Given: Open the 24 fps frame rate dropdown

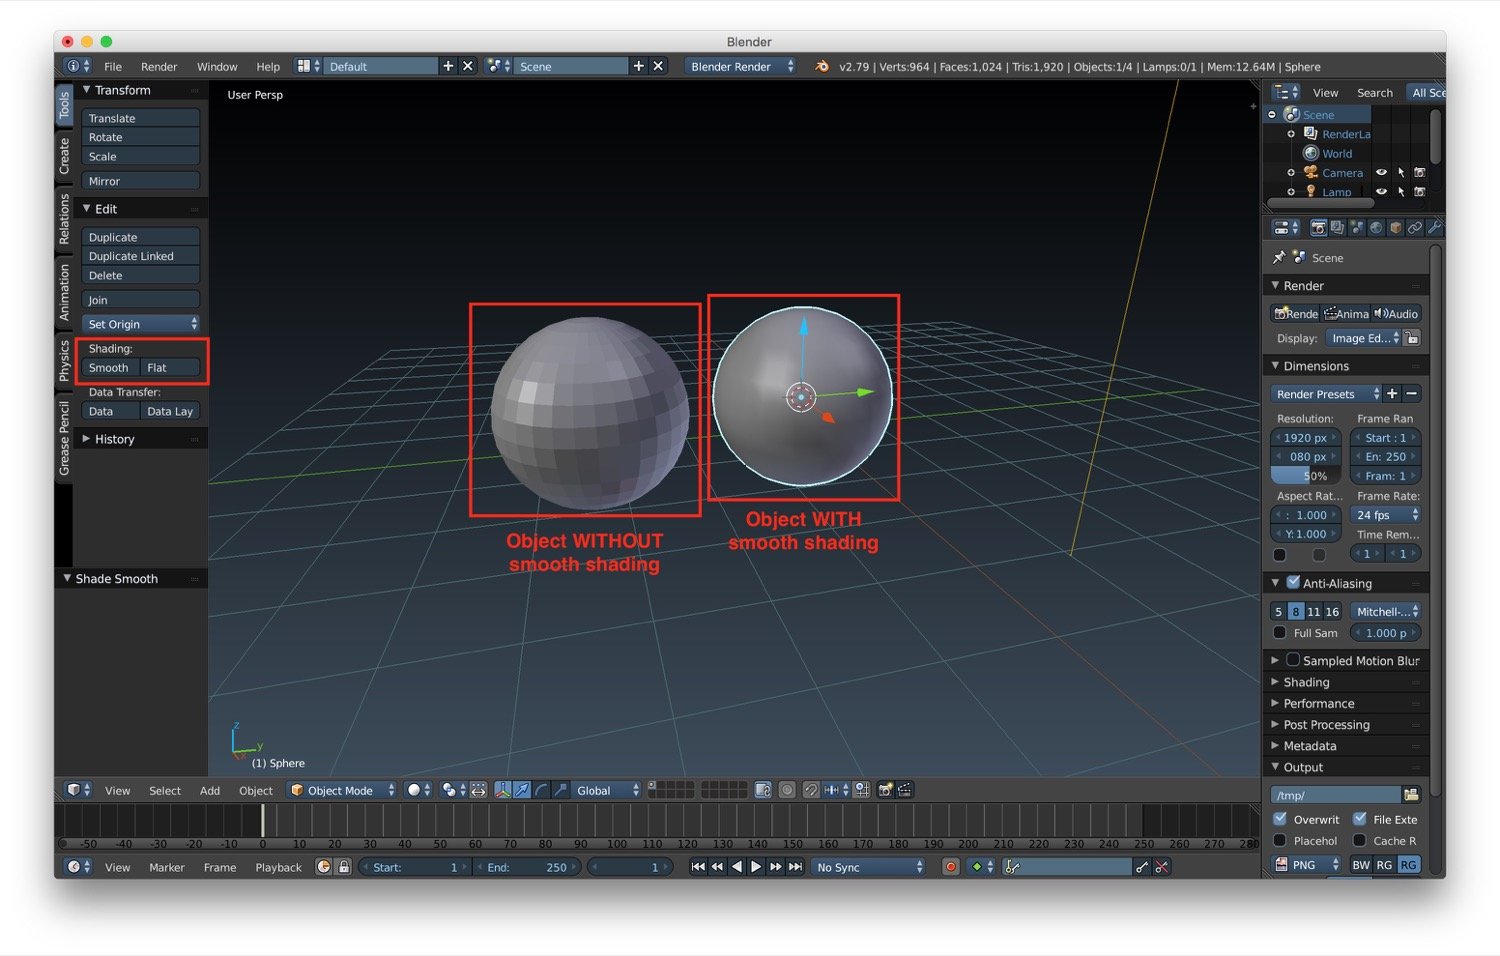Looking at the screenshot, I should click(x=1385, y=515).
